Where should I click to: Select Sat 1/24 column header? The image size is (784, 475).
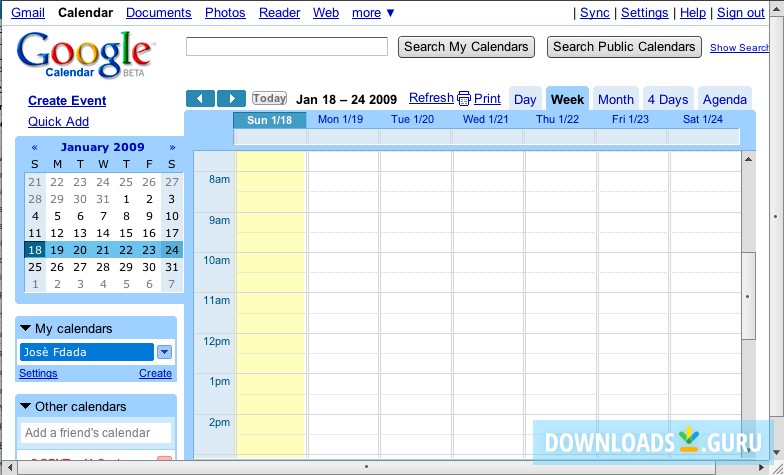click(702, 120)
